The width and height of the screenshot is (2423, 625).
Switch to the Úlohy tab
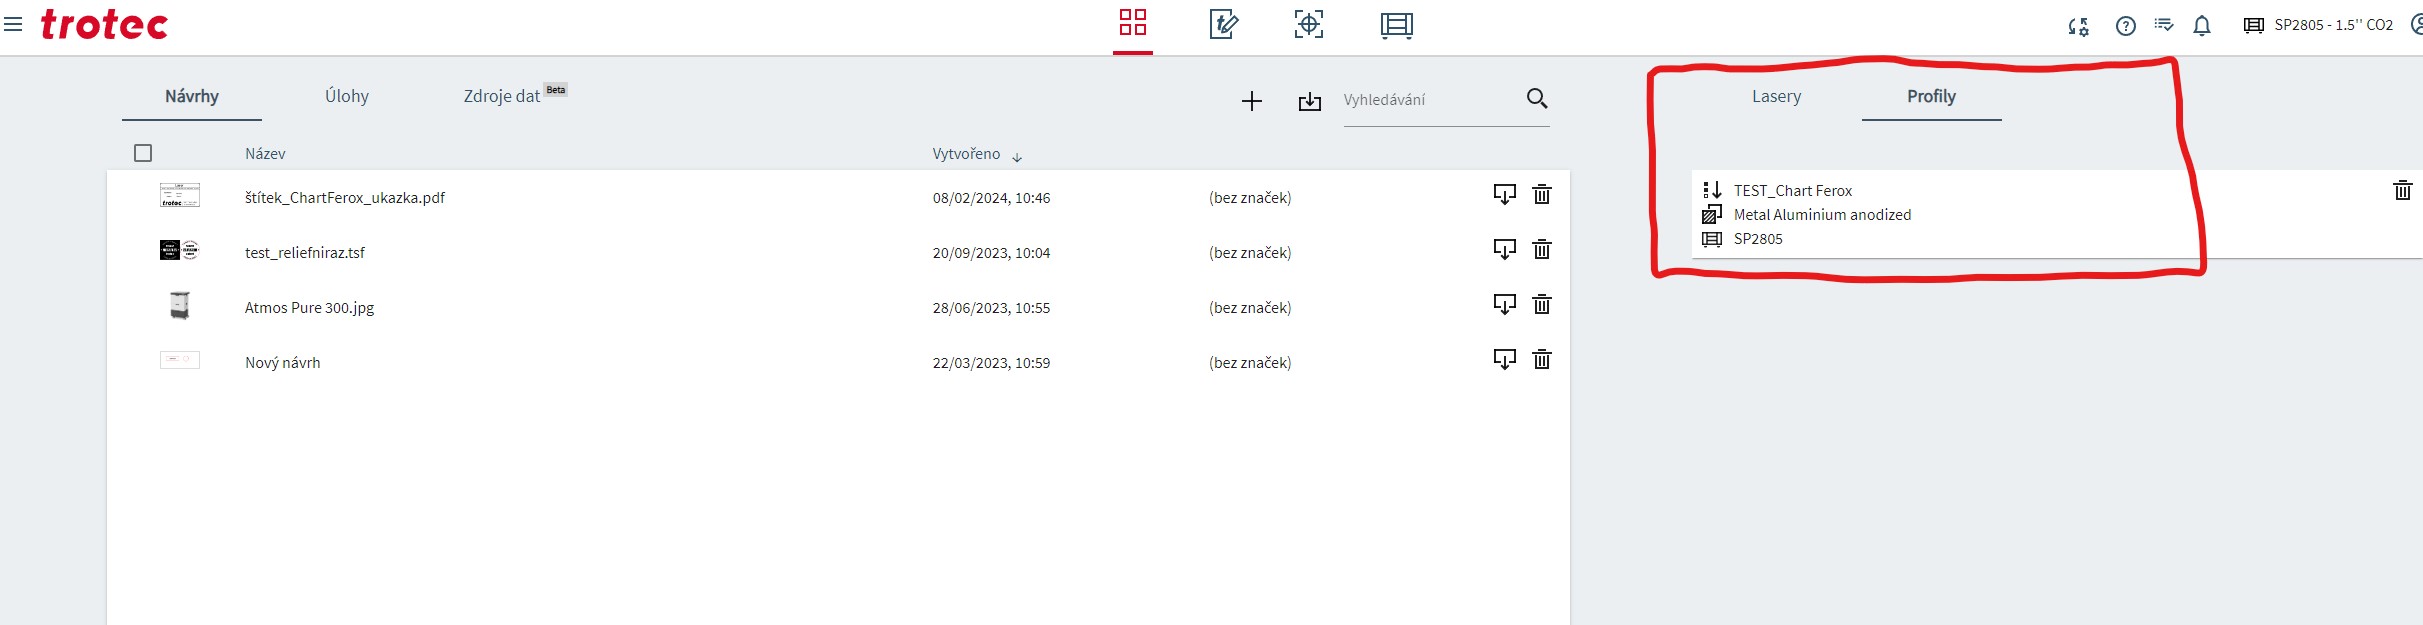pyautogui.click(x=346, y=96)
